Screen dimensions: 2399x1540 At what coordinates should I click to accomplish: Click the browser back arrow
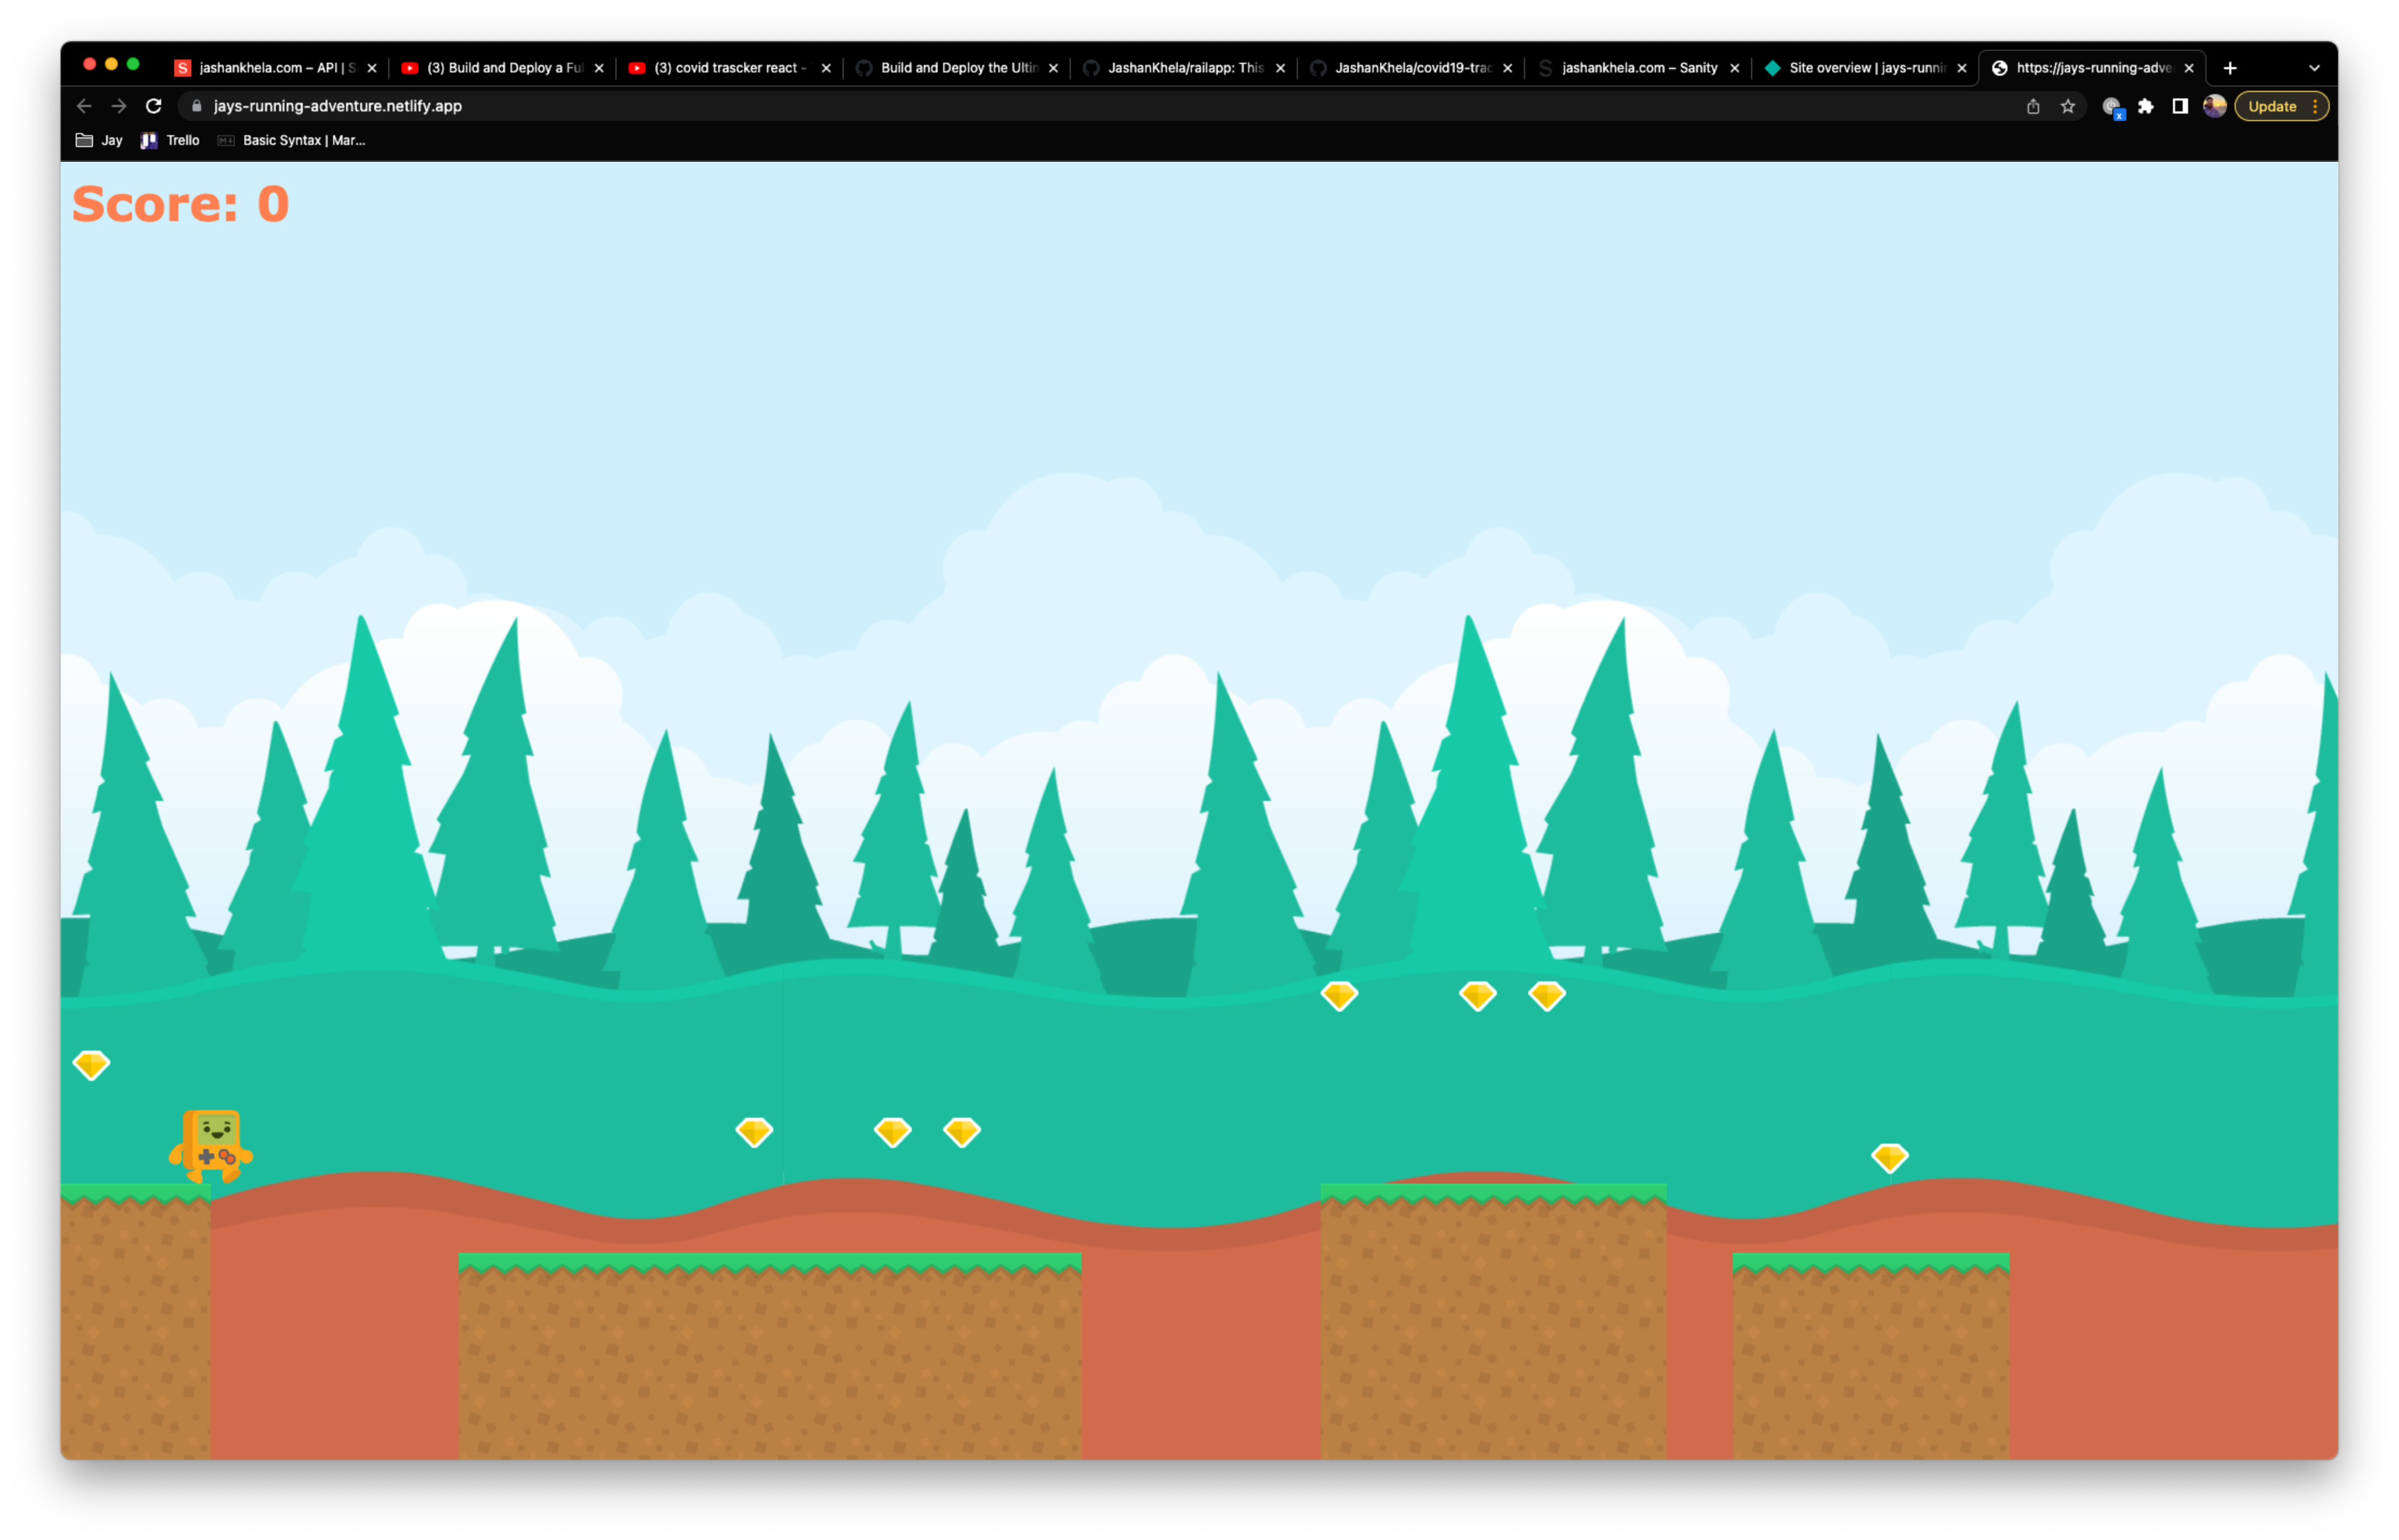click(x=84, y=106)
